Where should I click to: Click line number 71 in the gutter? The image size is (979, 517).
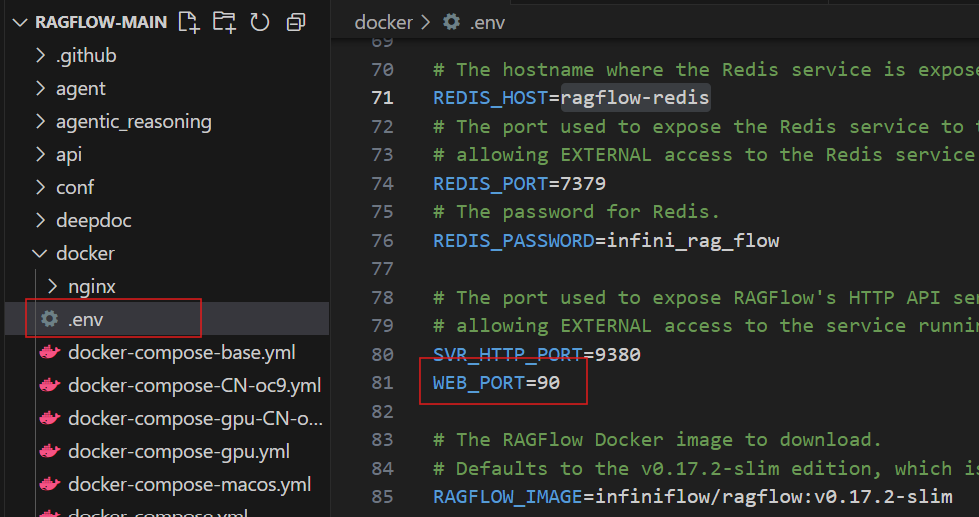tap(382, 98)
